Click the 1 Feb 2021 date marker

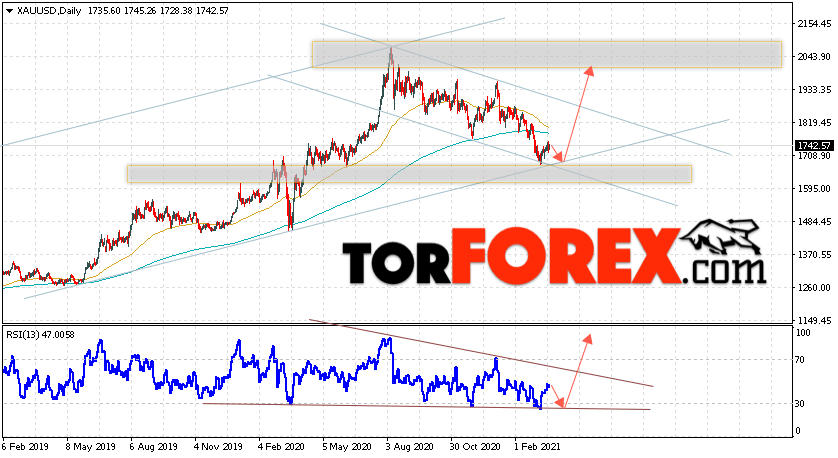tap(538, 447)
